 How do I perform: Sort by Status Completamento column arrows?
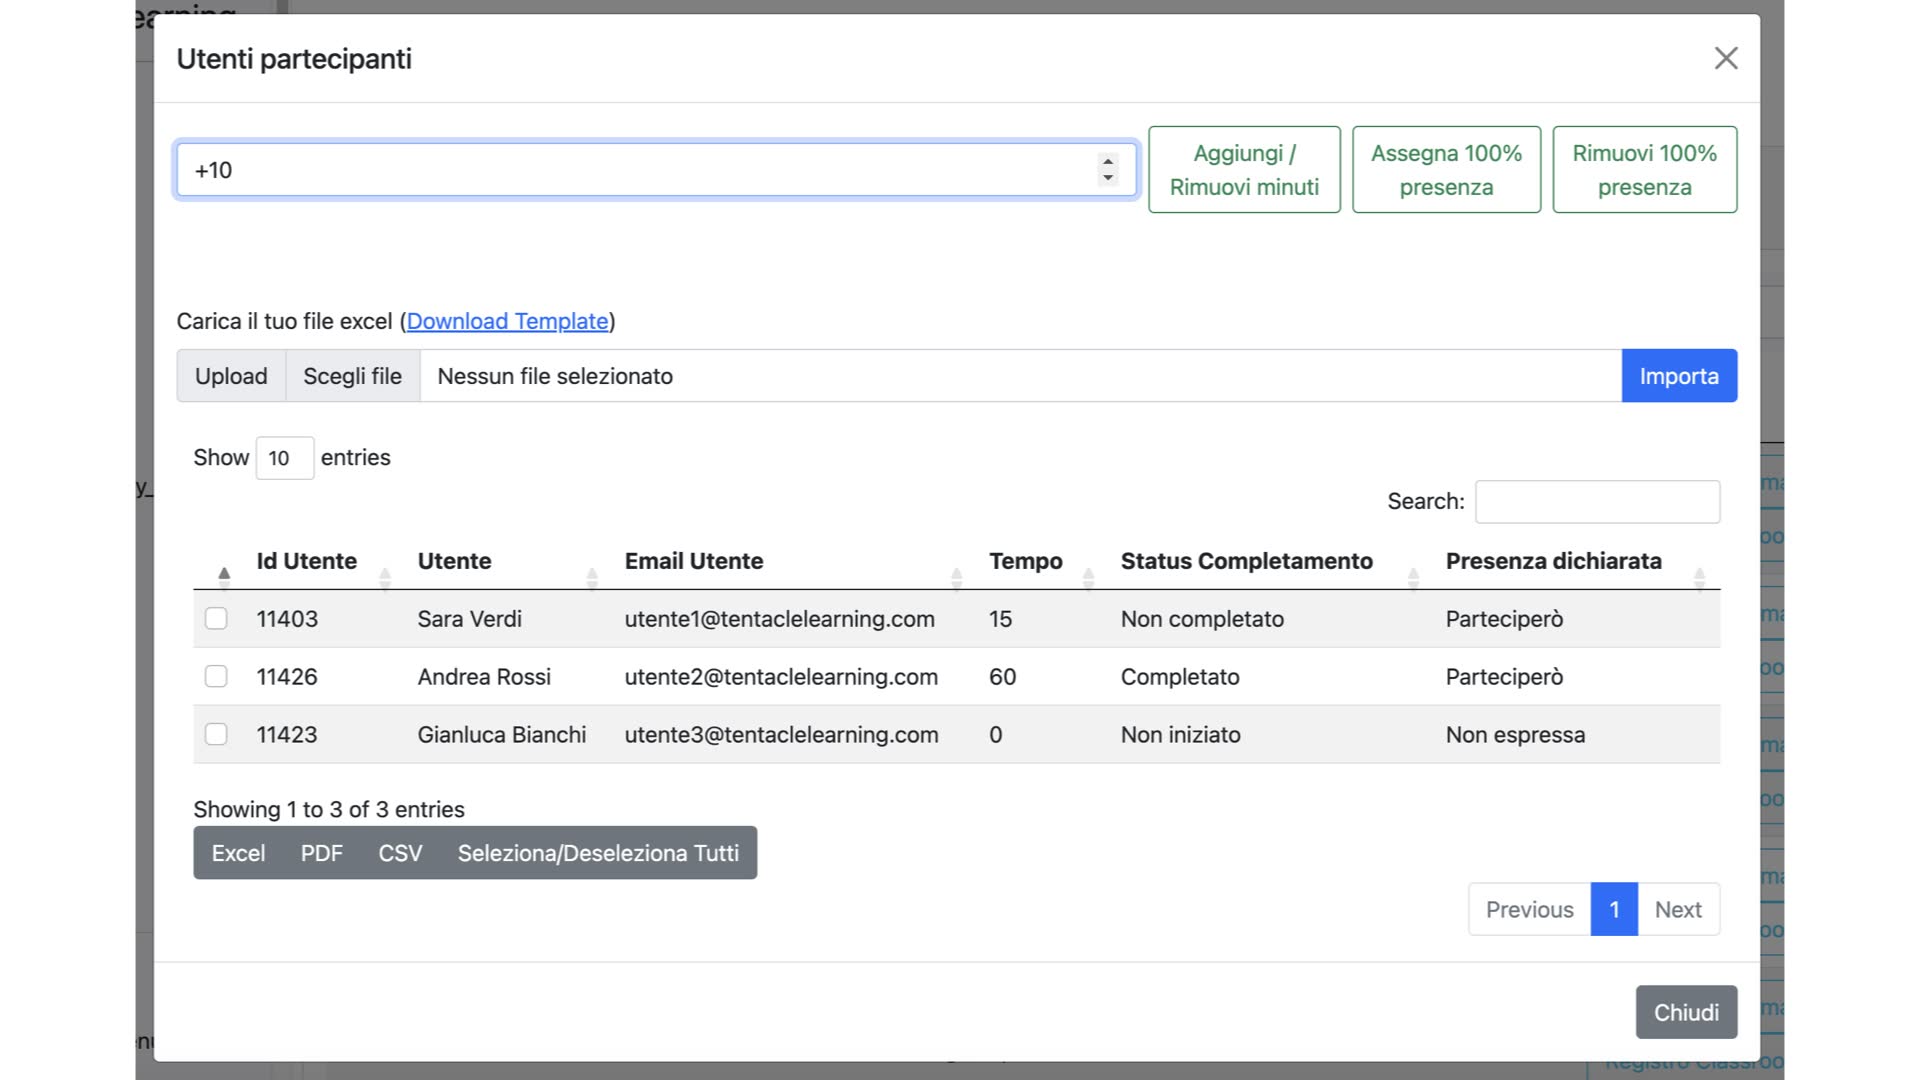[1413, 577]
